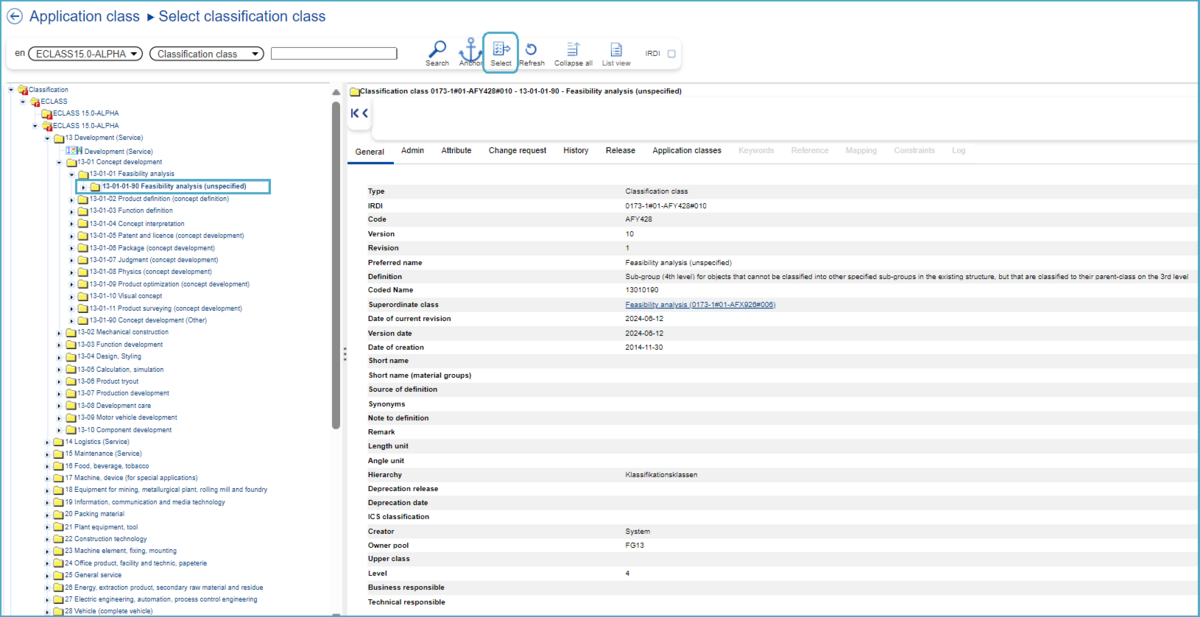This screenshot has height=617, width=1200.
Task: Open the Attribute tab
Action: [456, 151]
